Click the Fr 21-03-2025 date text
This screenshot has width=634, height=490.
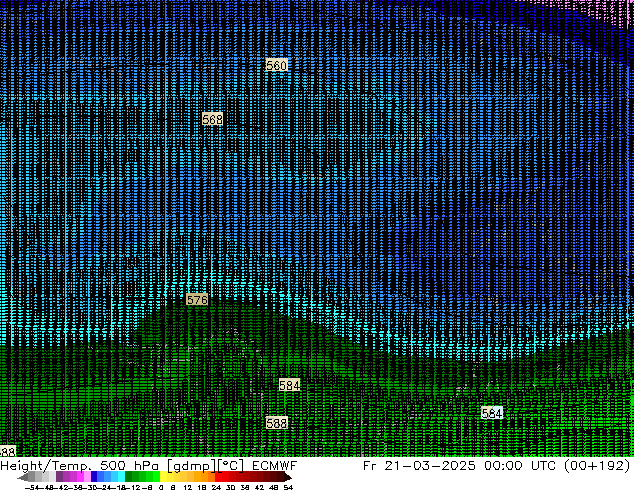[419, 465]
